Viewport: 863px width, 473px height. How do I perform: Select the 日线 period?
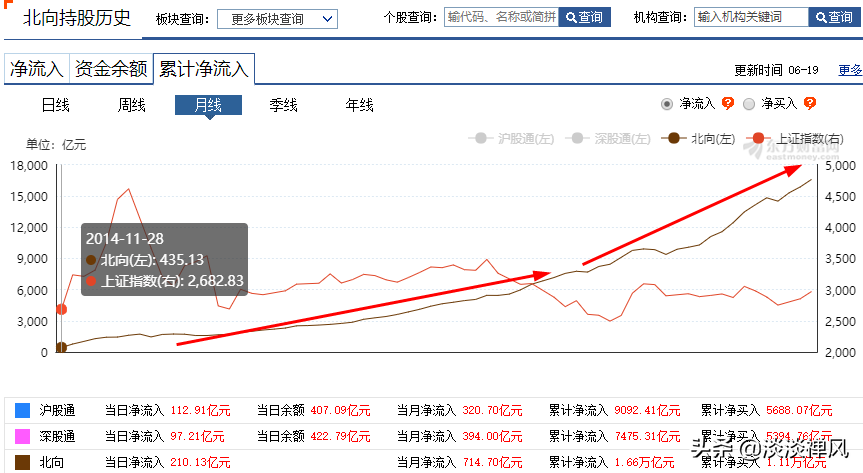(55, 105)
